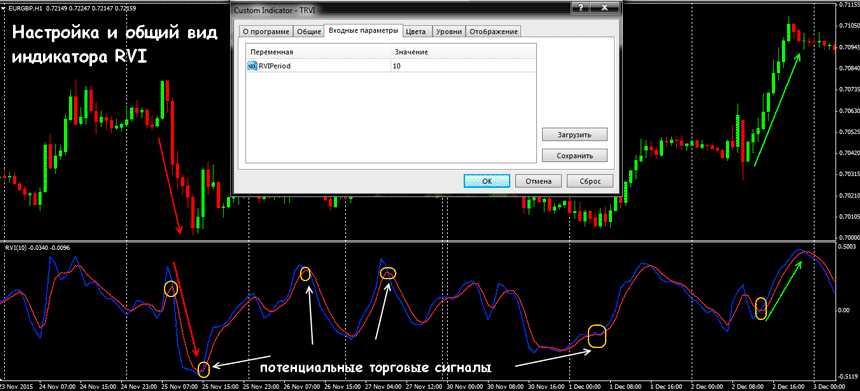Screen dimensions: 860x391
Task: Click the Загрузить button
Action: 574,134
